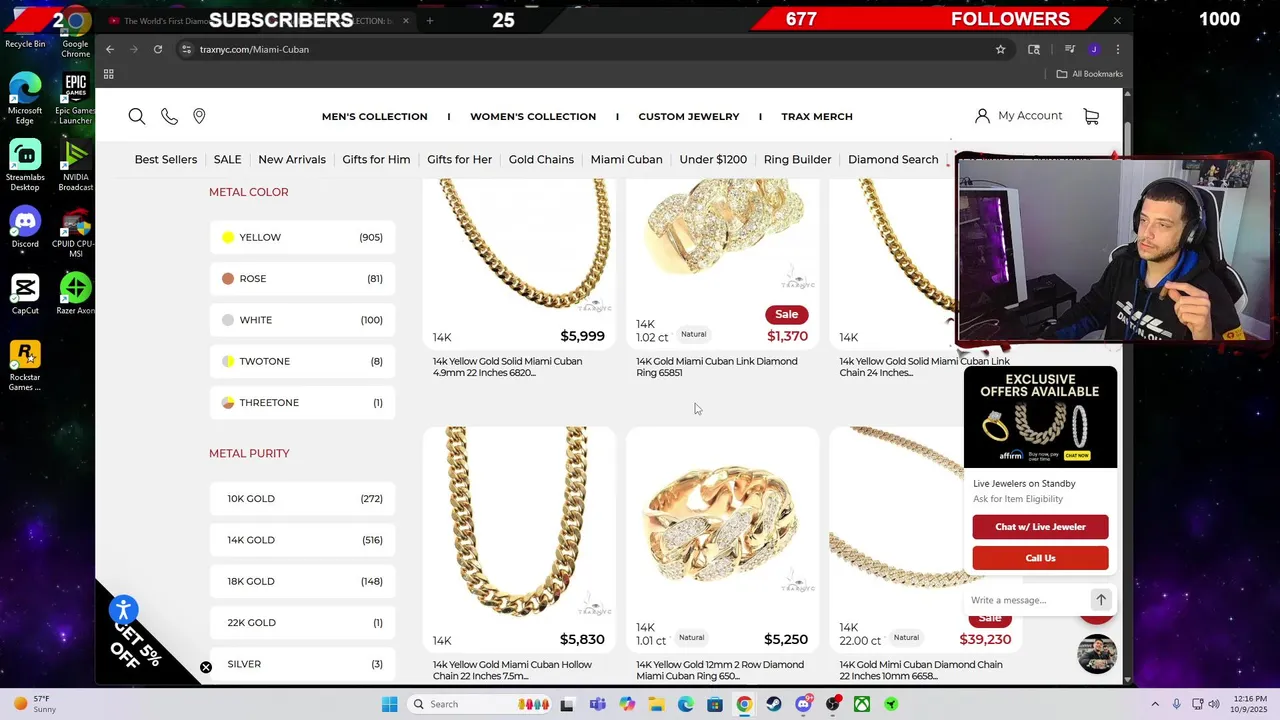This screenshot has width=1280, height=720.
Task: Open WOMEN'S COLLECTION menu
Action: [x=533, y=116]
